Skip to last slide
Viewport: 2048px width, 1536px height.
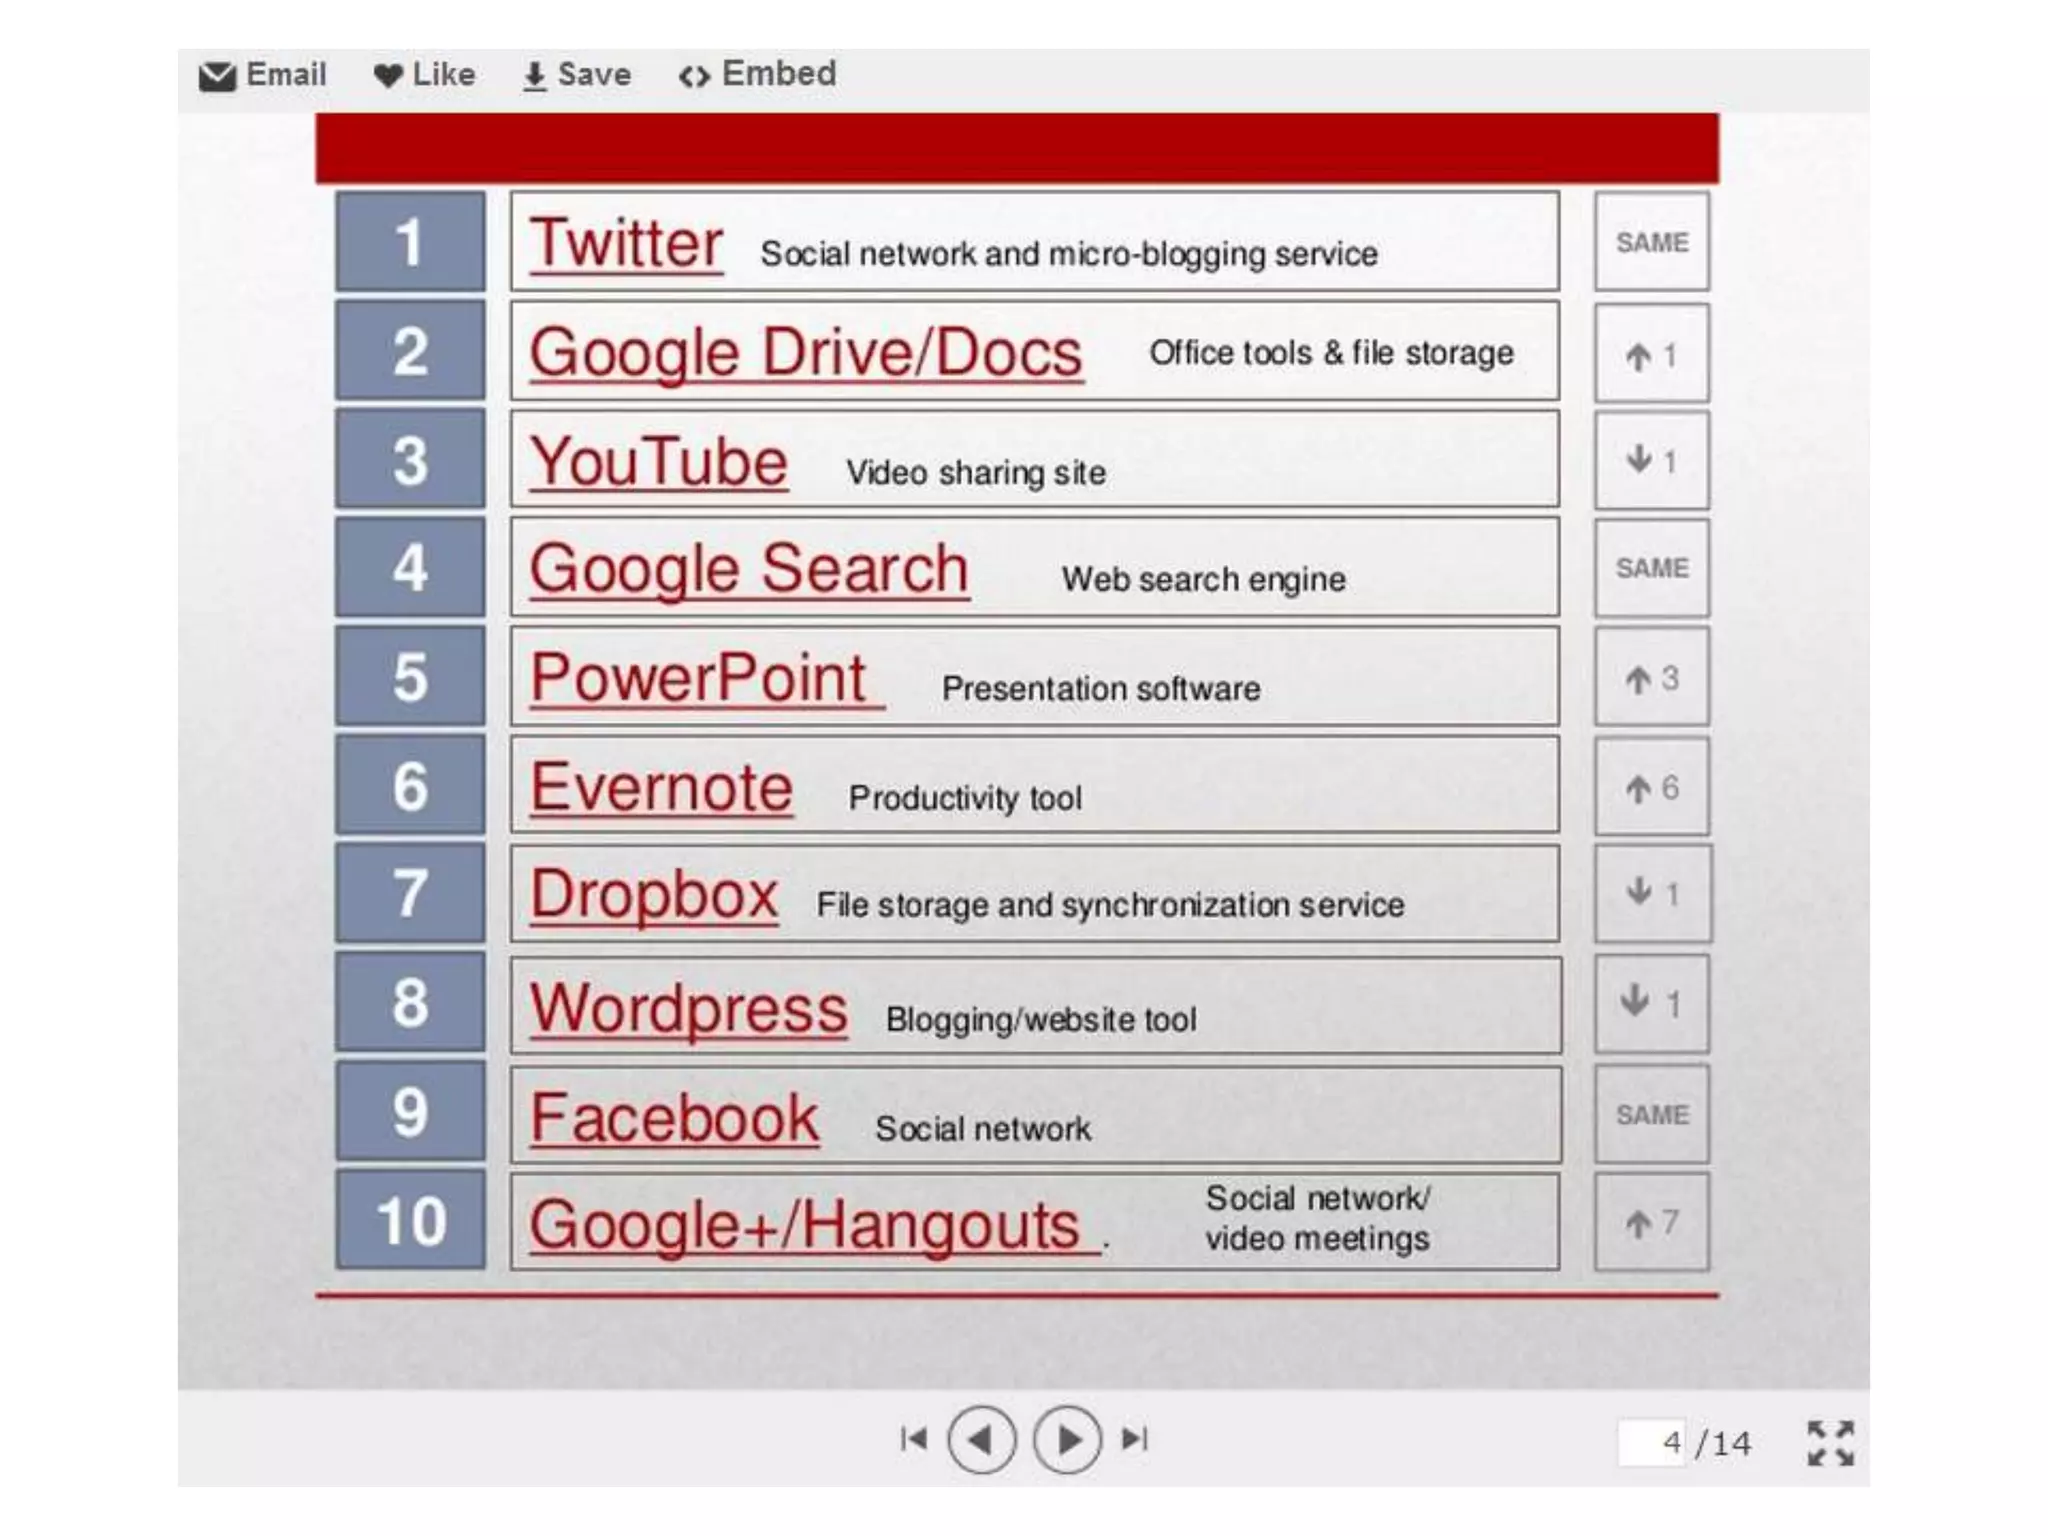pos(1135,1439)
